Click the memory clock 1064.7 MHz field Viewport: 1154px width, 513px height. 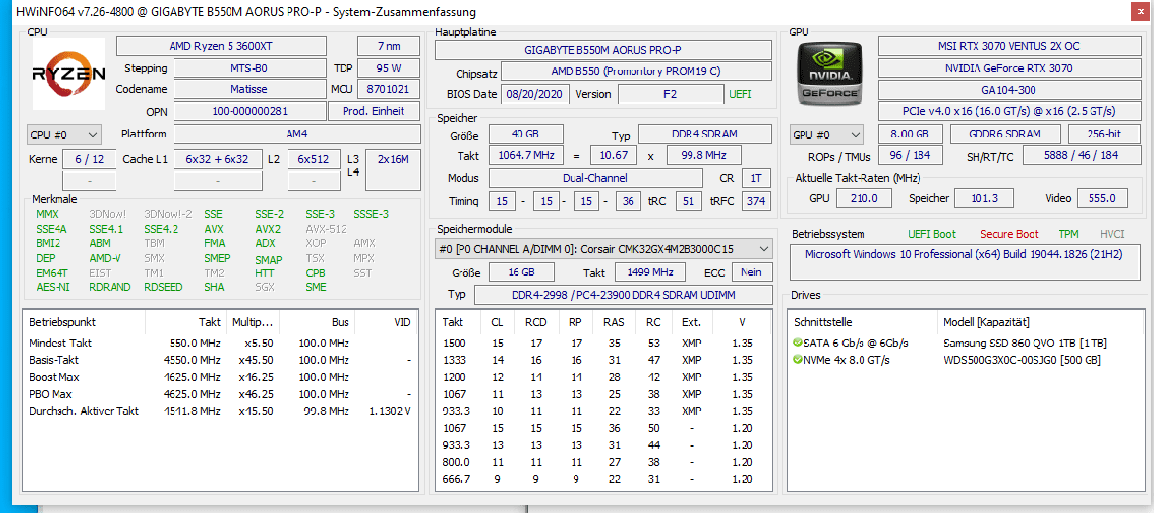[x=526, y=156]
